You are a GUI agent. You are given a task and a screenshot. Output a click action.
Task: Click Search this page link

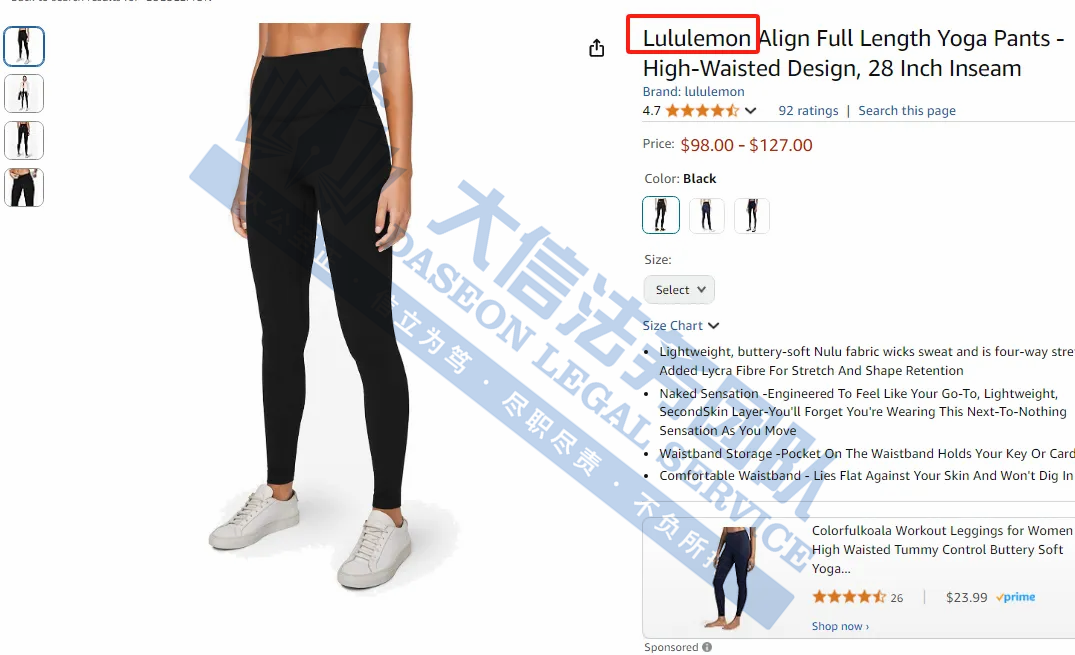906,110
